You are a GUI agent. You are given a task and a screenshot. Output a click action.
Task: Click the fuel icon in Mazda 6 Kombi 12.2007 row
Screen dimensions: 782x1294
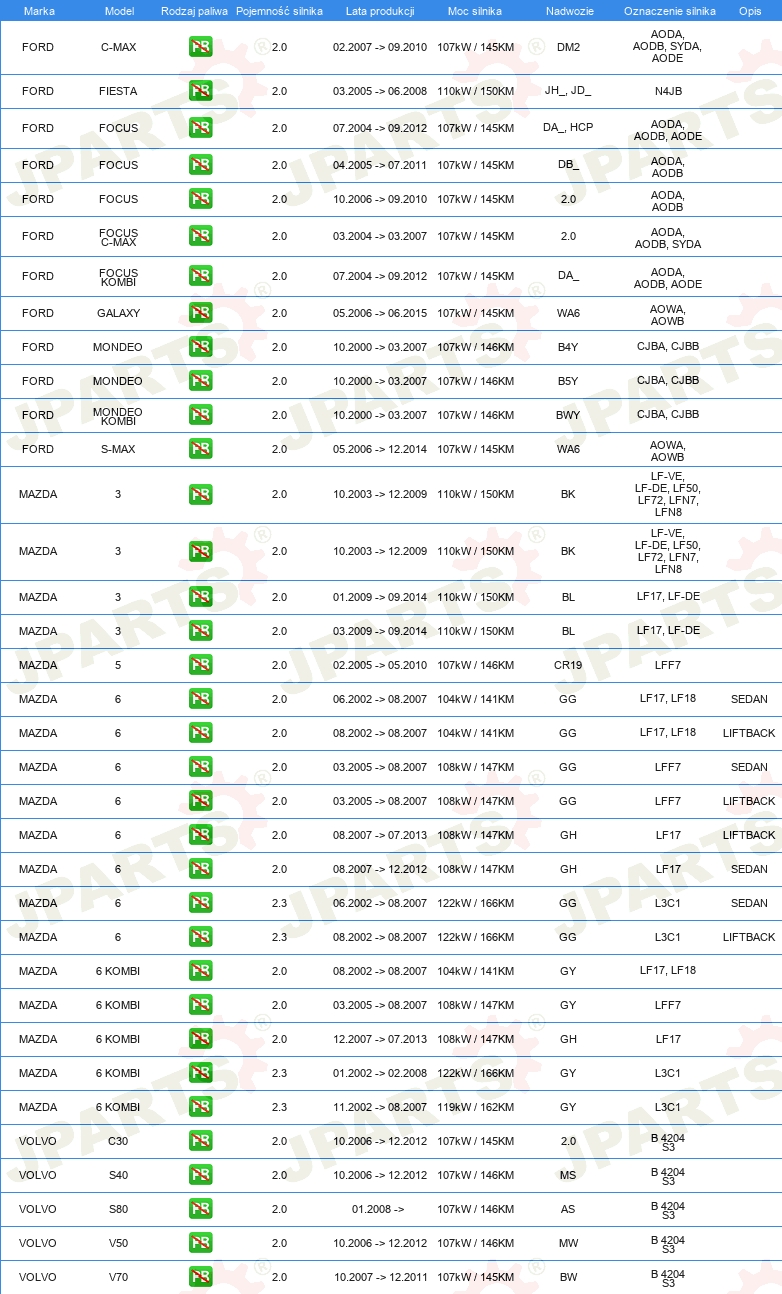pos(201,1039)
